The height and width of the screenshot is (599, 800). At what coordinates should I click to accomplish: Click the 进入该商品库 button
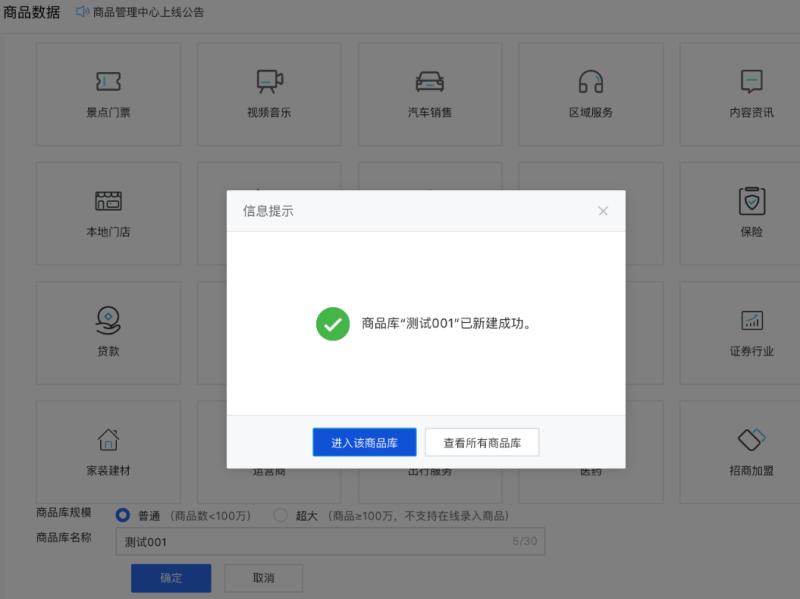click(x=364, y=441)
